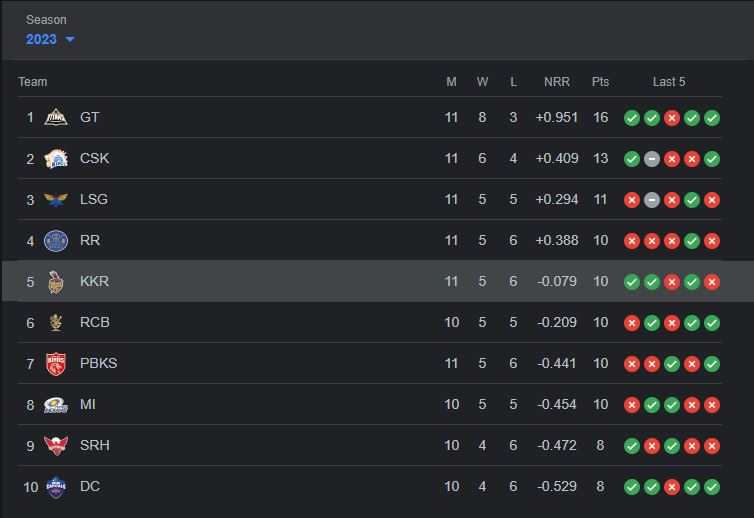Click the Last 5 column header
754x518 pixels.
coord(669,82)
